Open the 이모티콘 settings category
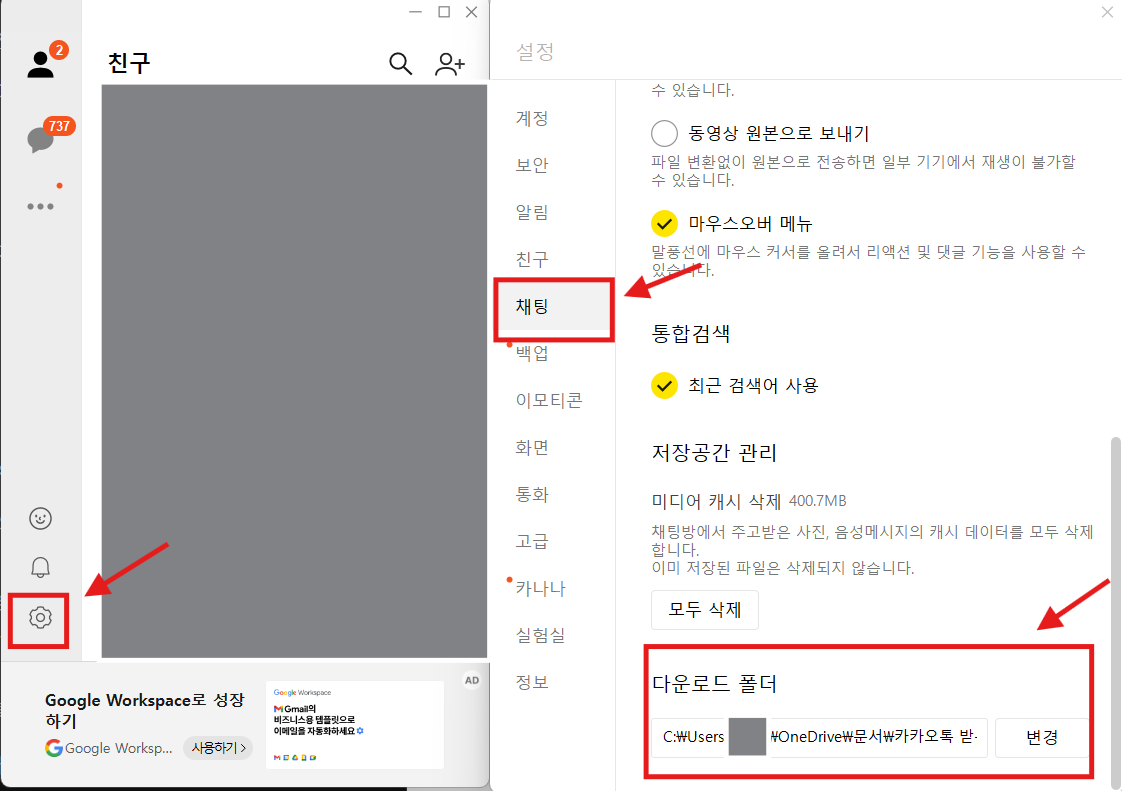The height and width of the screenshot is (791, 1122). coord(549,400)
